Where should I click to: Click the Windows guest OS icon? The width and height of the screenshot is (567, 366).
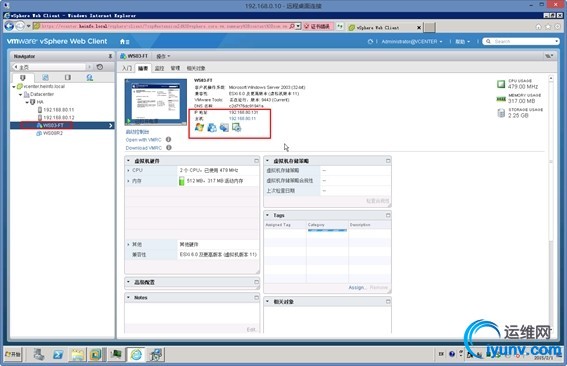point(199,127)
